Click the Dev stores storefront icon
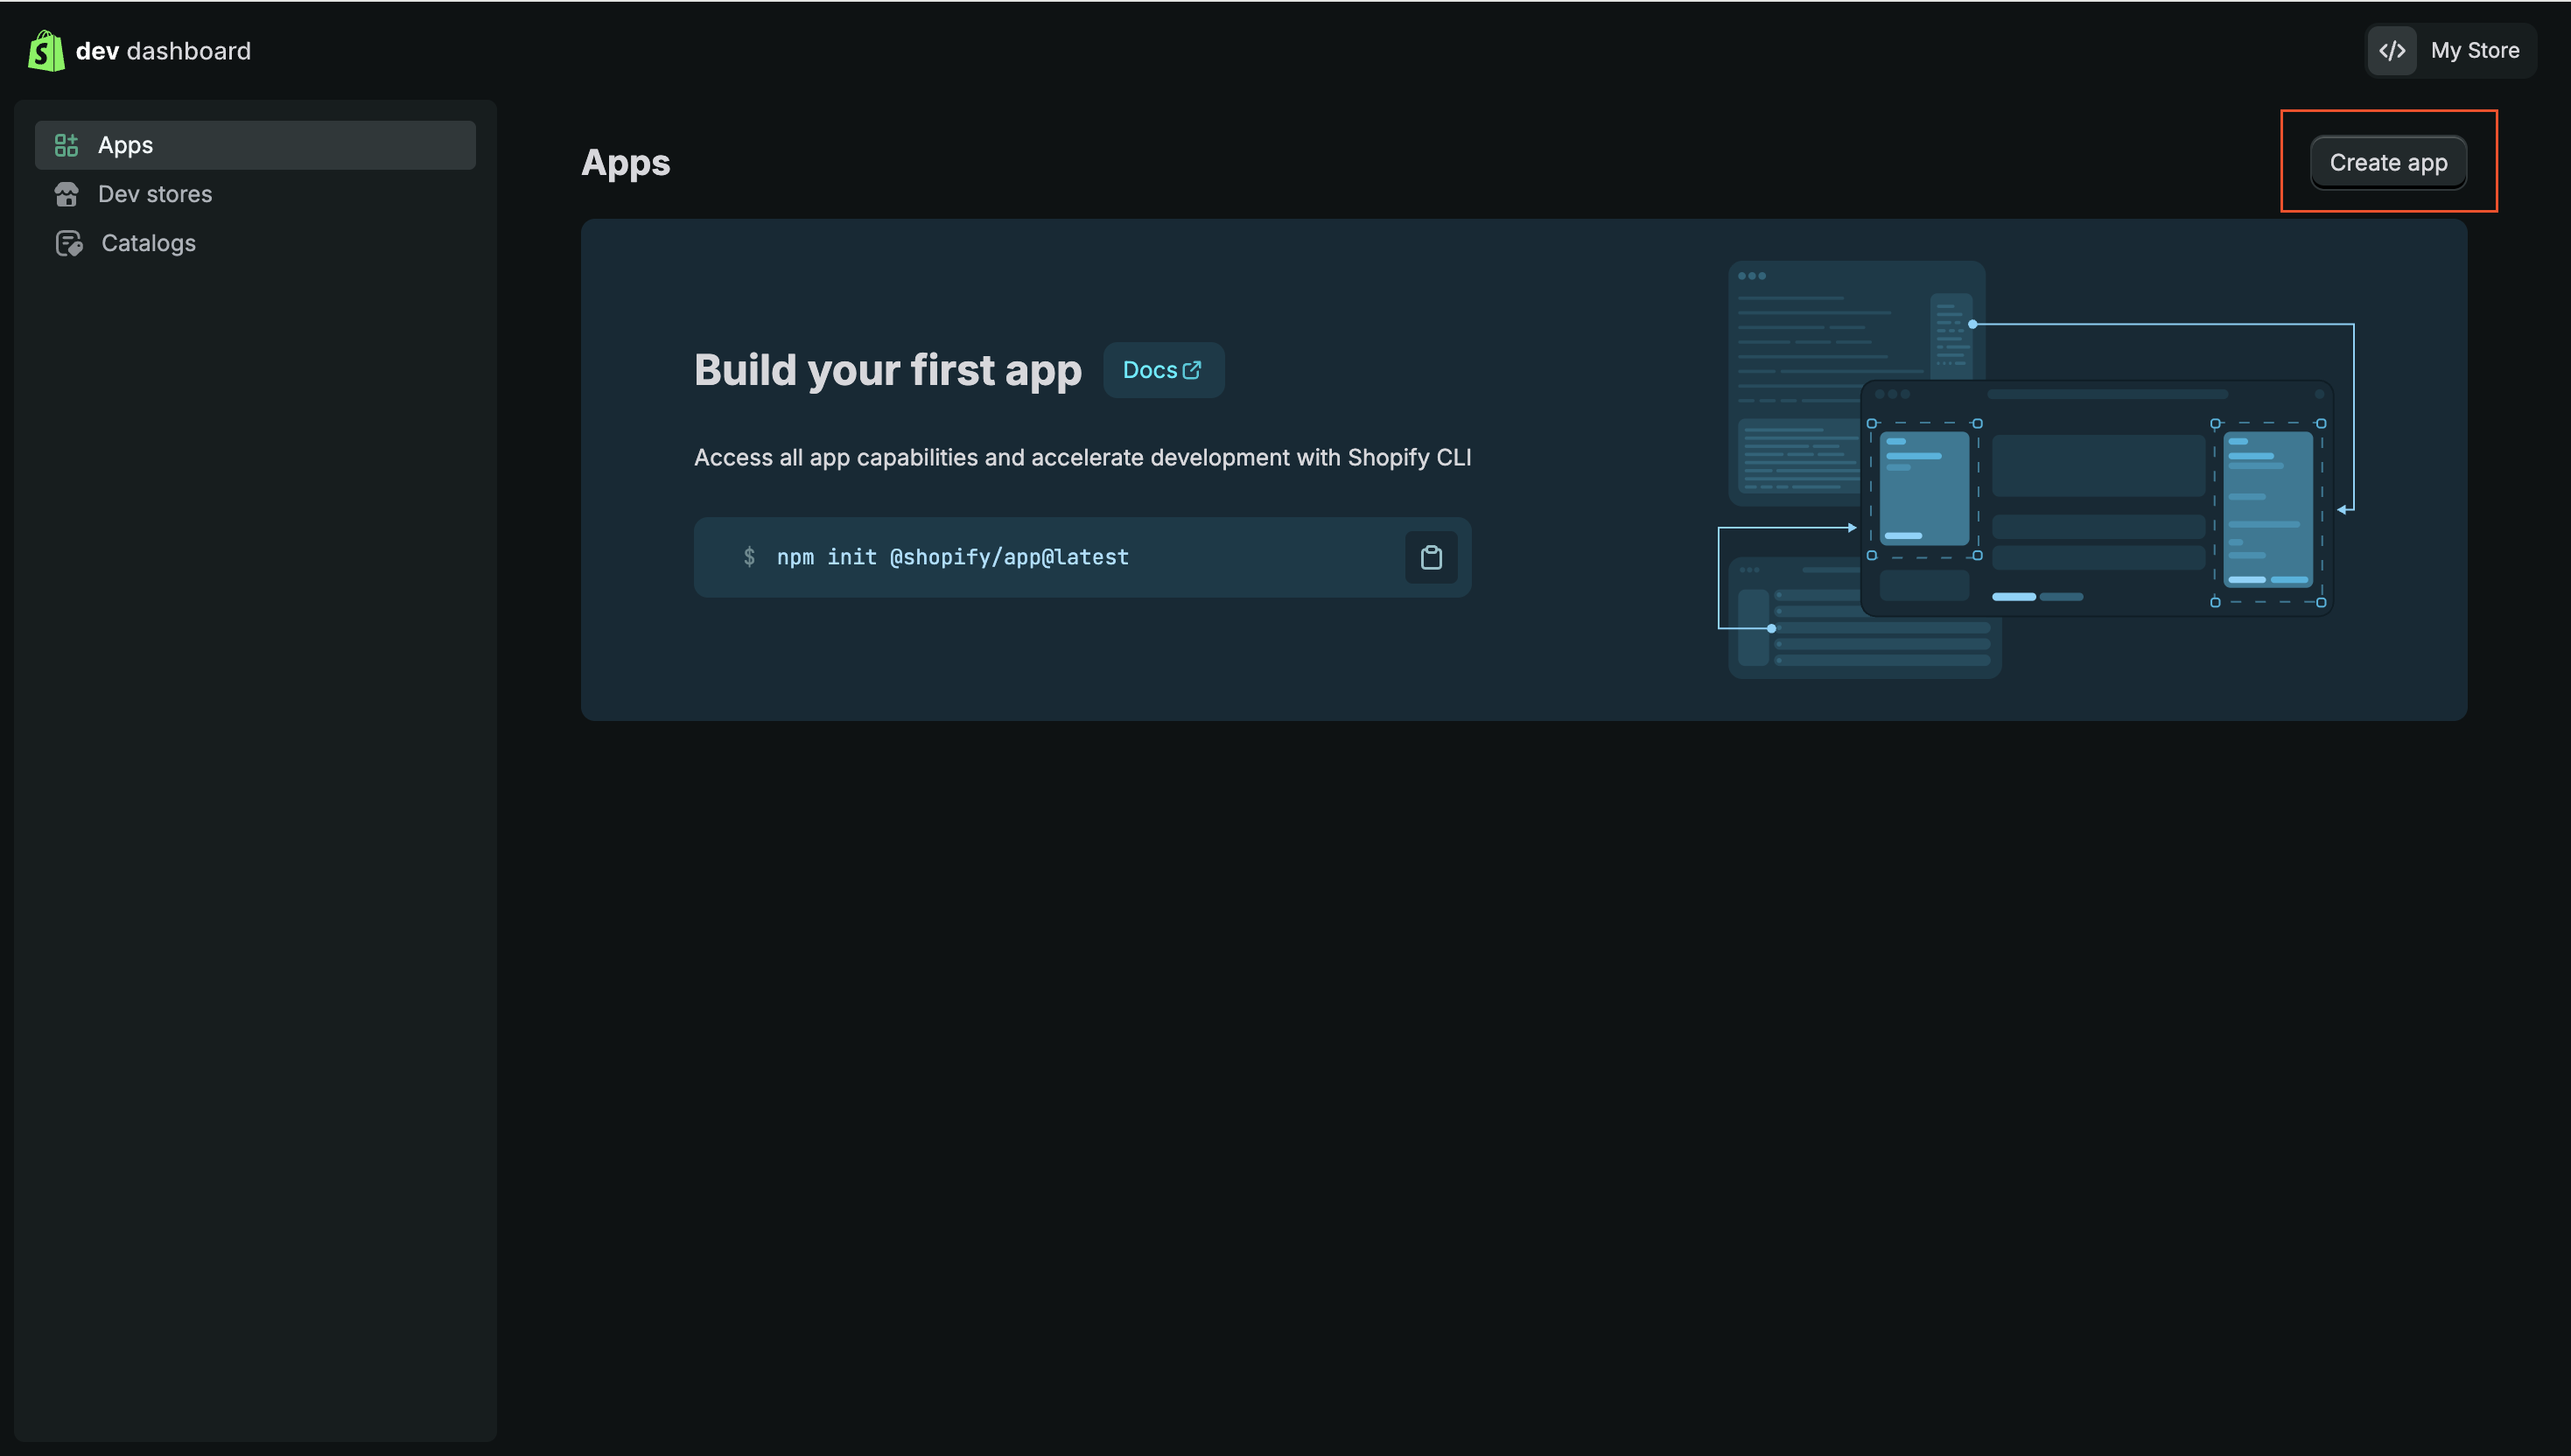2571x1456 pixels. tap(66, 194)
